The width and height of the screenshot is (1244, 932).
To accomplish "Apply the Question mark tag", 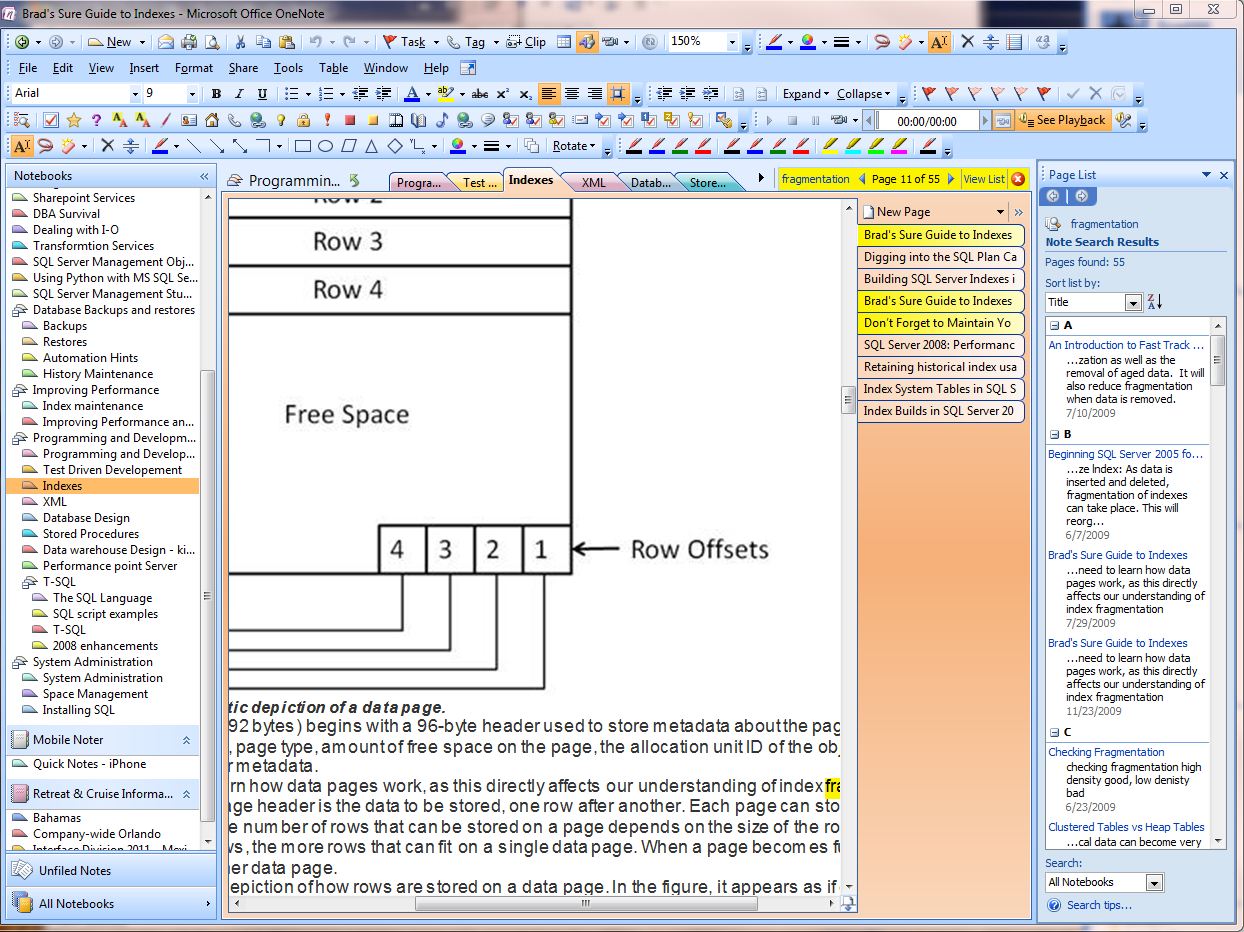I will click(x=97, y=120).
